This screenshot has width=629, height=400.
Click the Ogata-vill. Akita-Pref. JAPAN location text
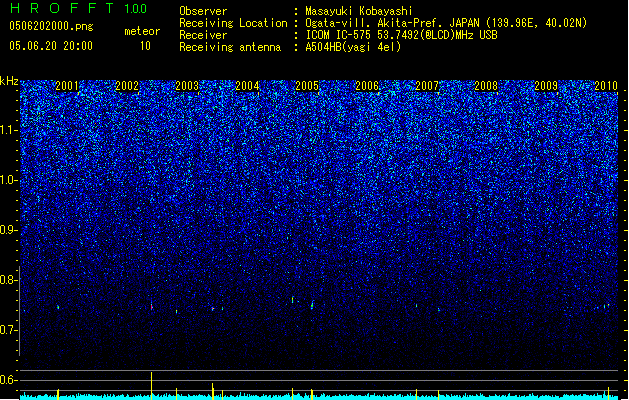click(446, 23)
